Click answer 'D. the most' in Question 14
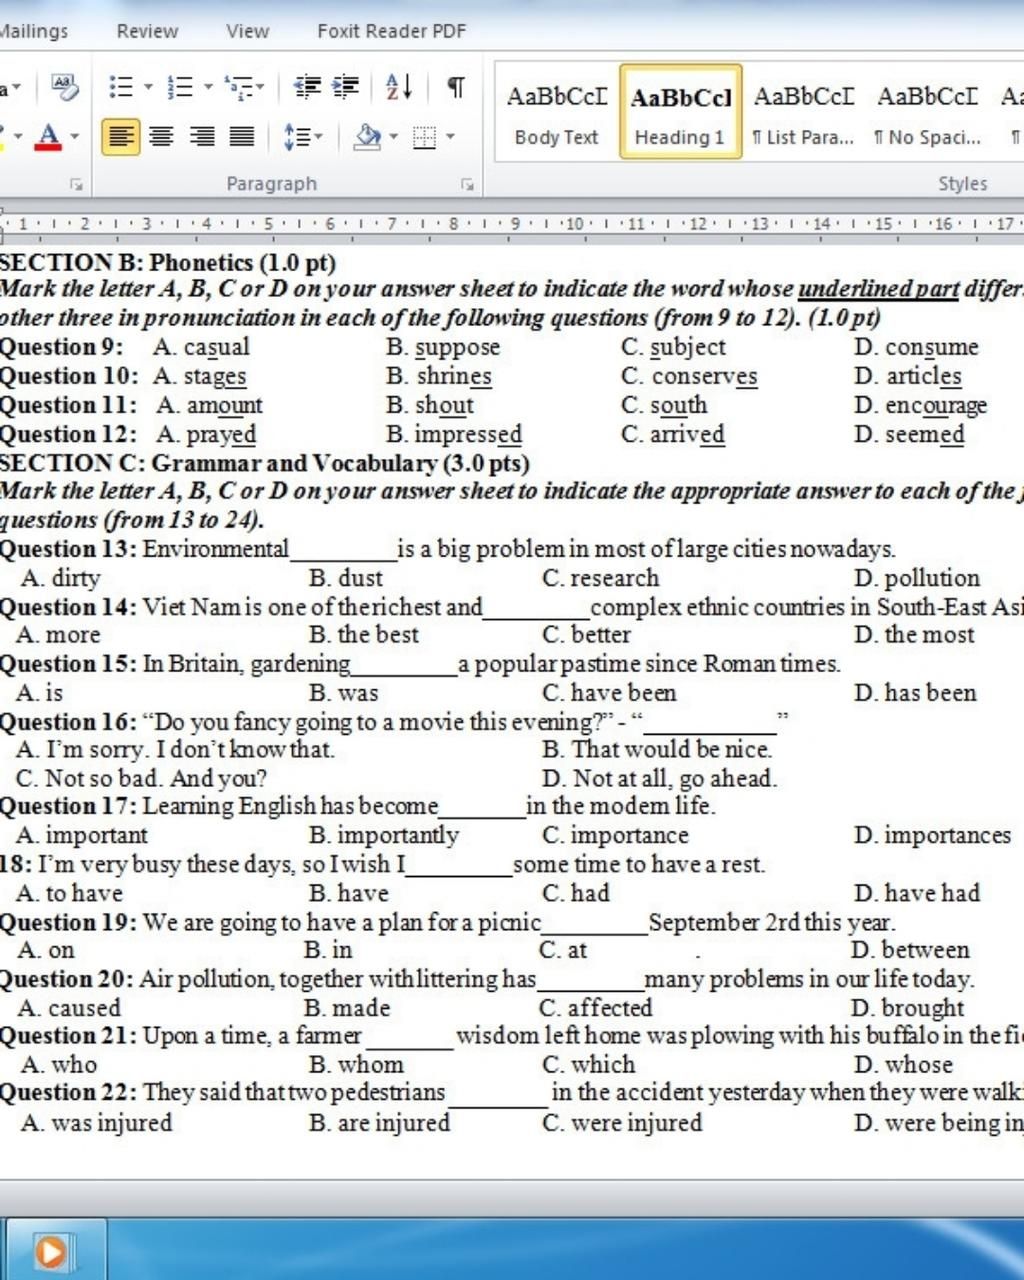Viewport: 1024px width, 1280px height. coord(914,634)
